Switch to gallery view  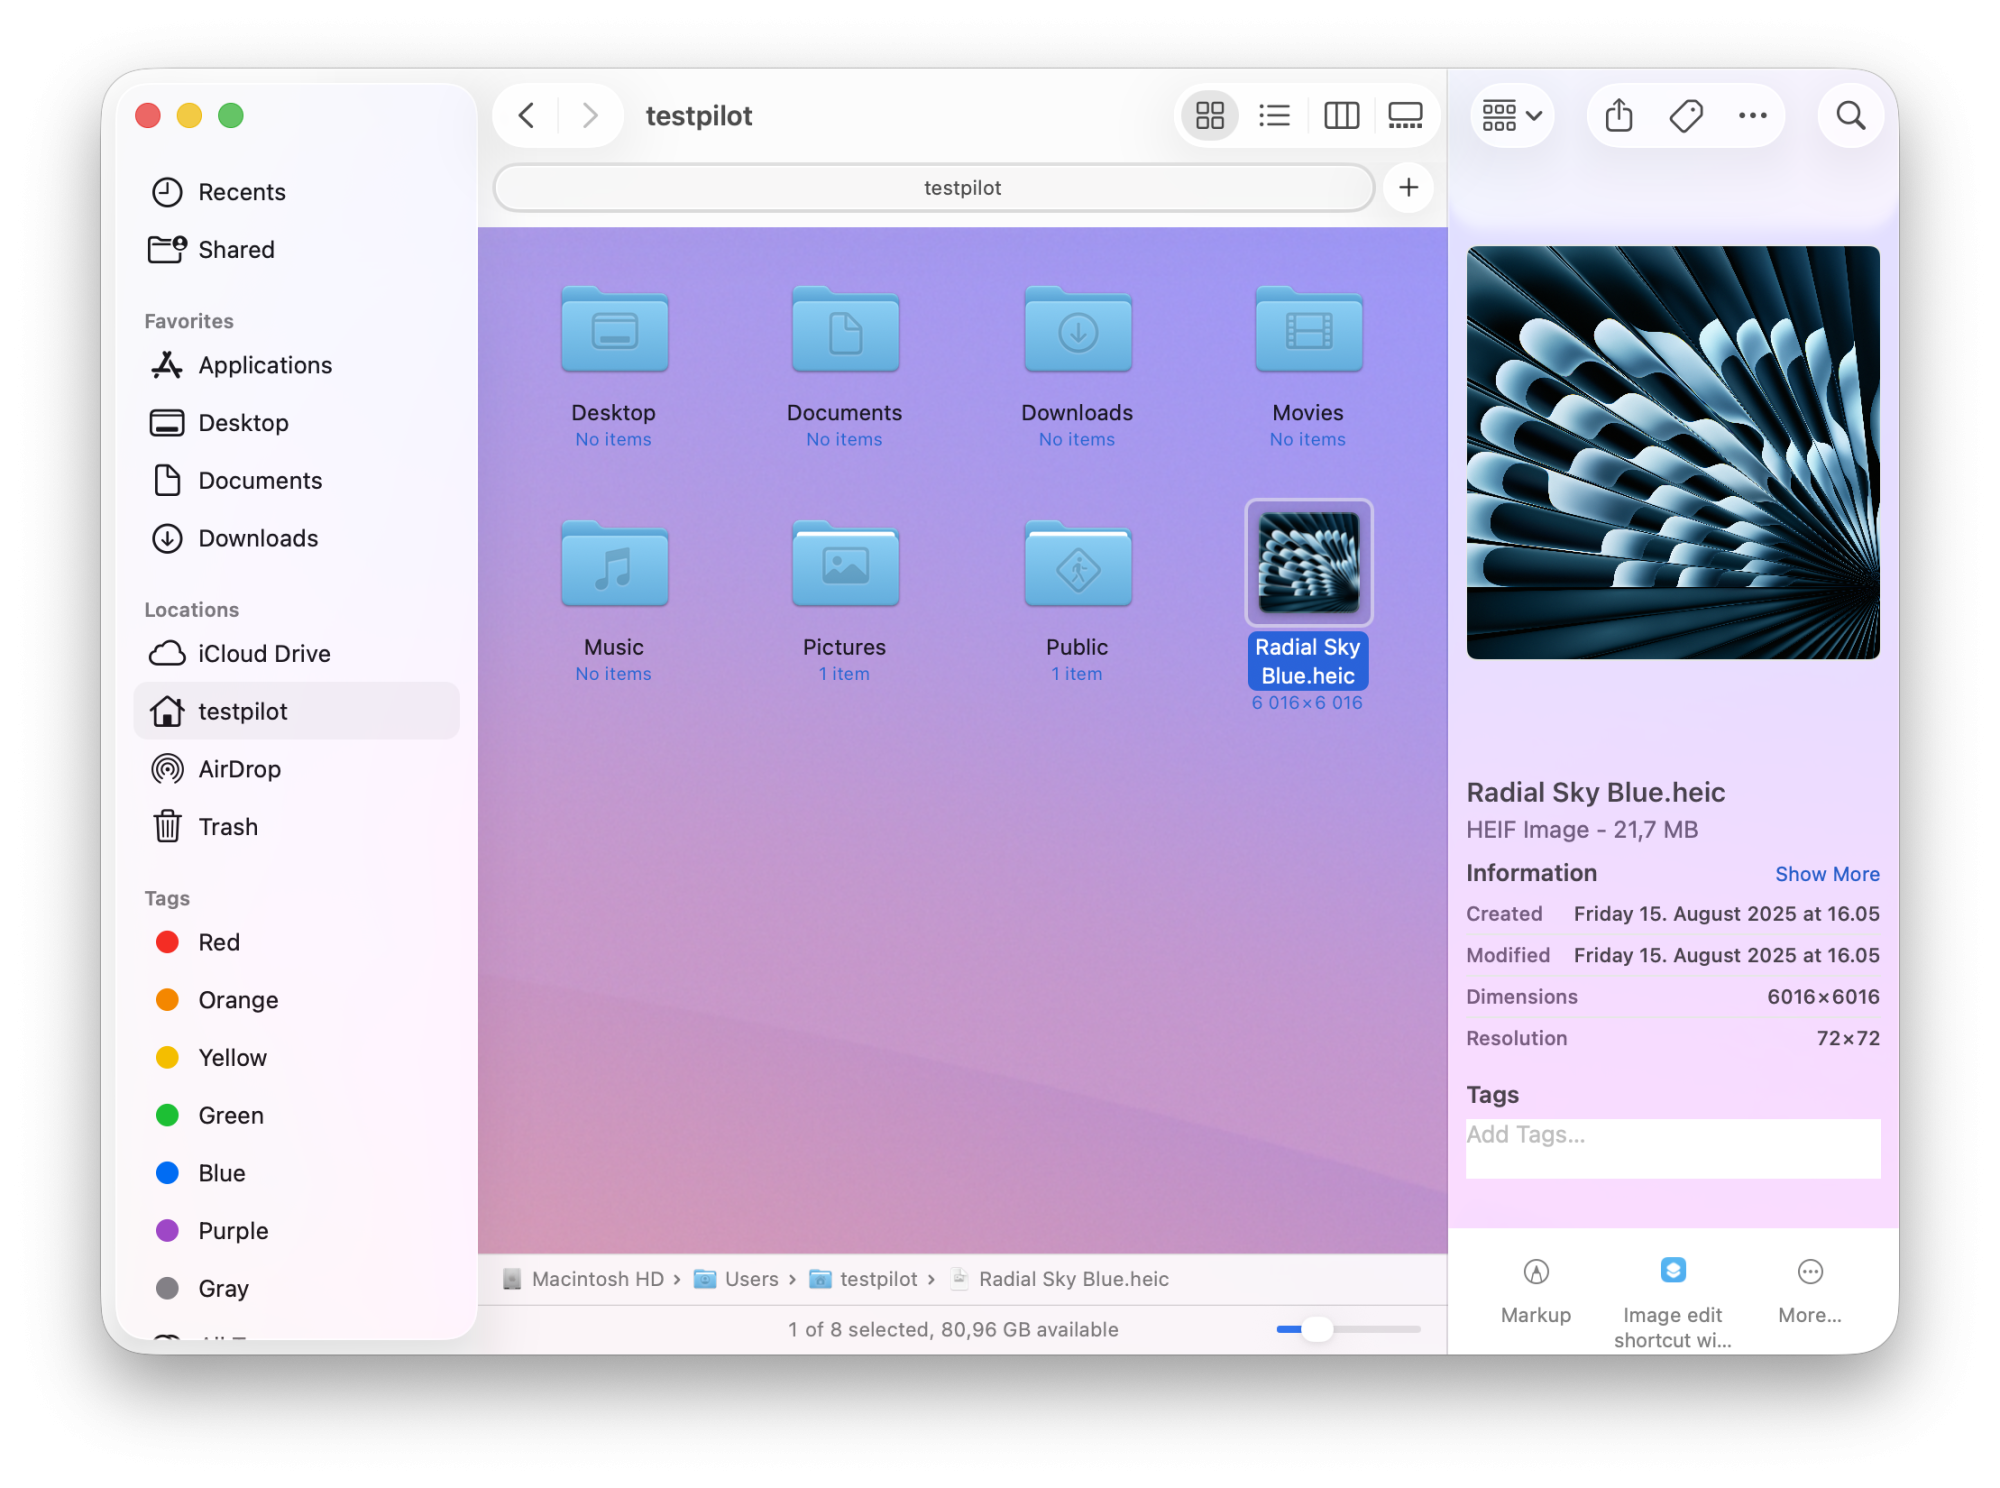click(1404, 116)
